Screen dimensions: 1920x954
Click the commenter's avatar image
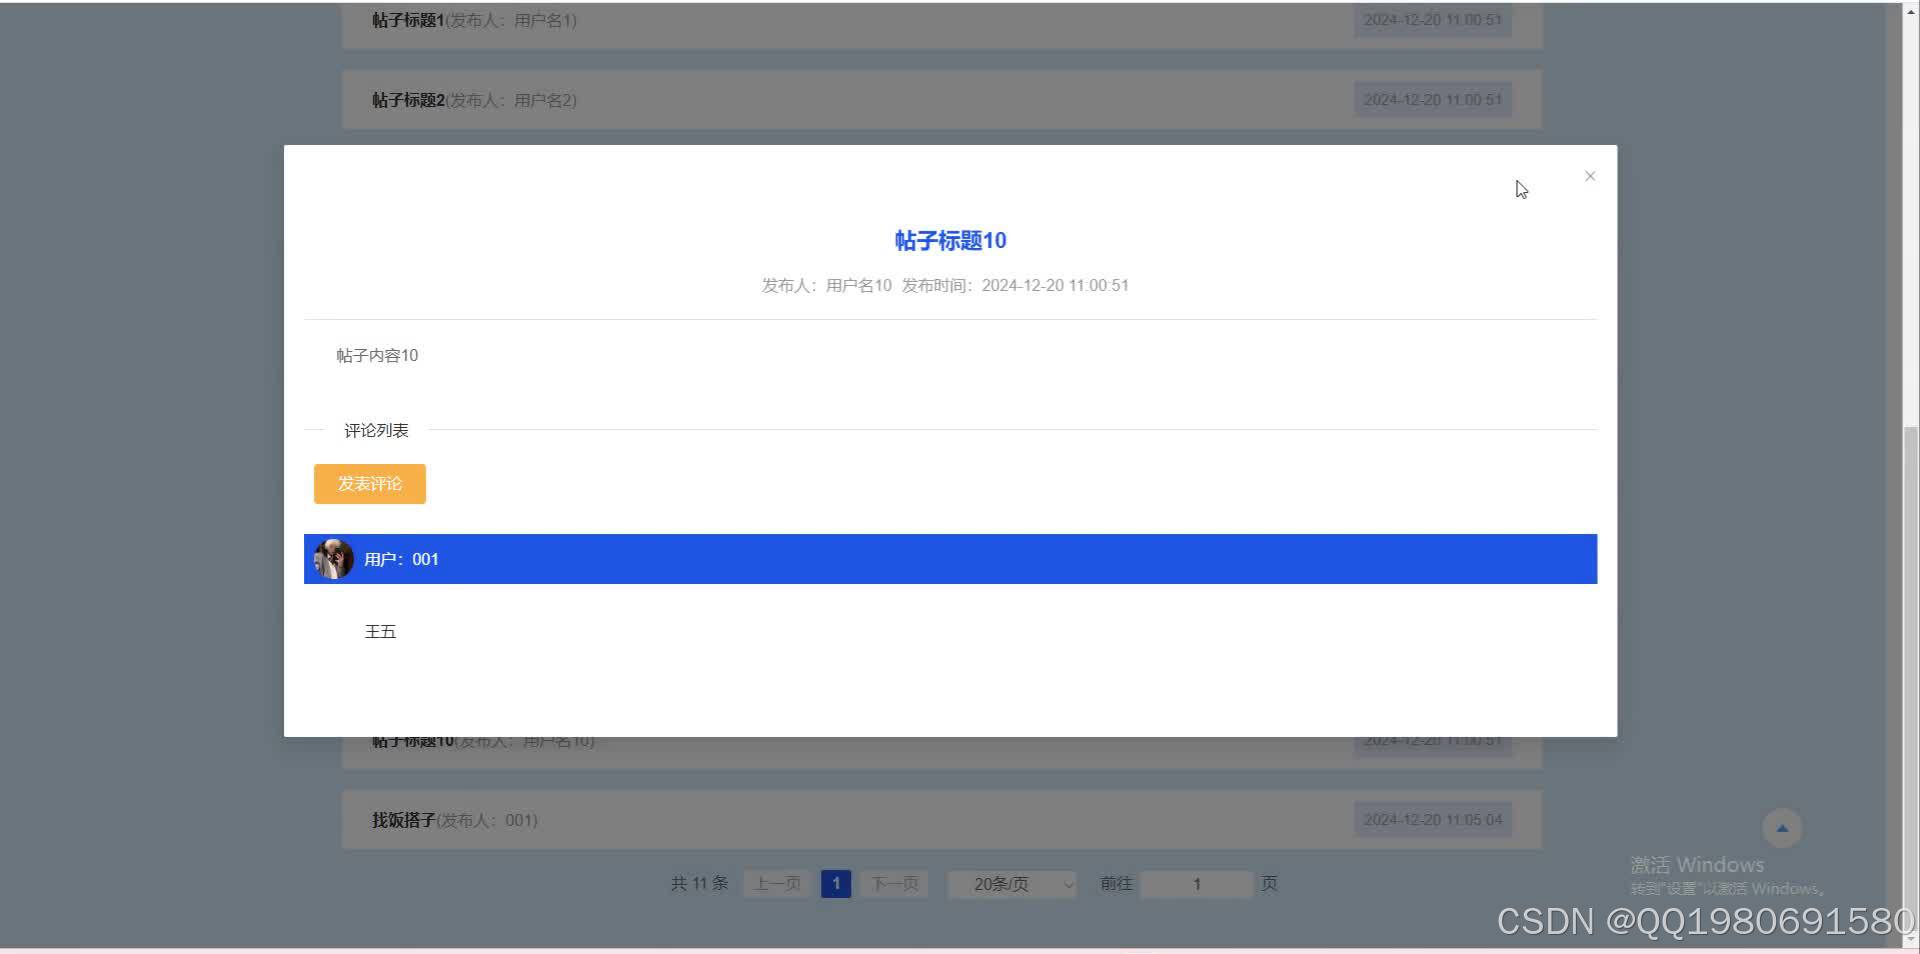point(333,559)
